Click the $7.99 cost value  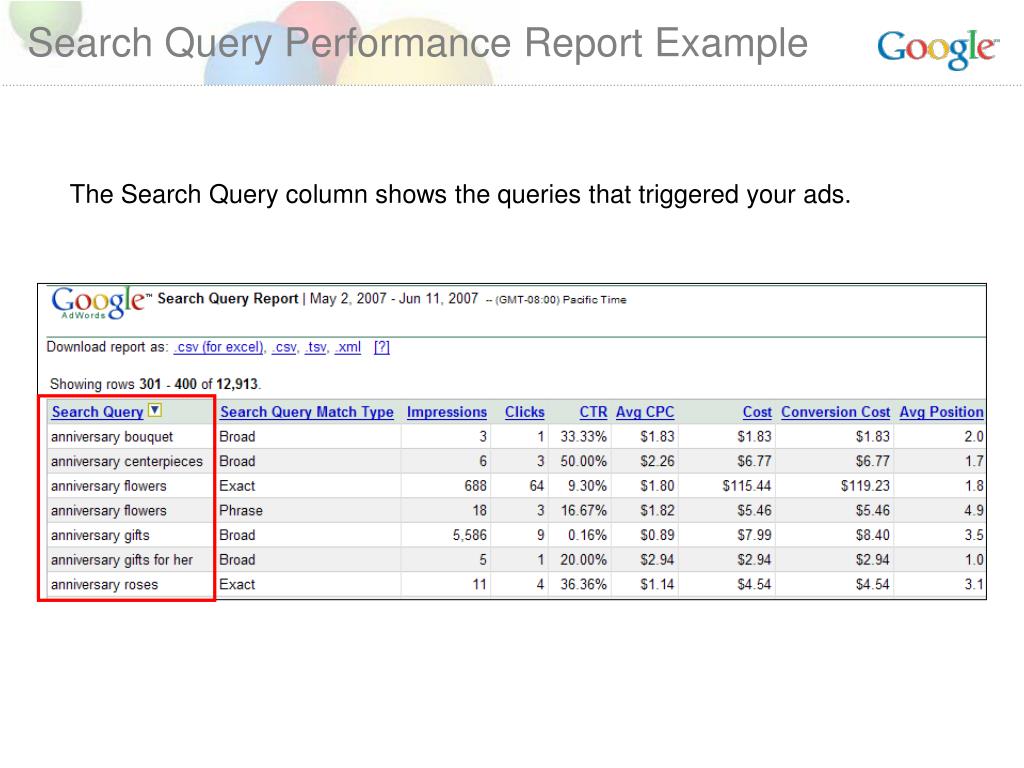tap(754, 536)
